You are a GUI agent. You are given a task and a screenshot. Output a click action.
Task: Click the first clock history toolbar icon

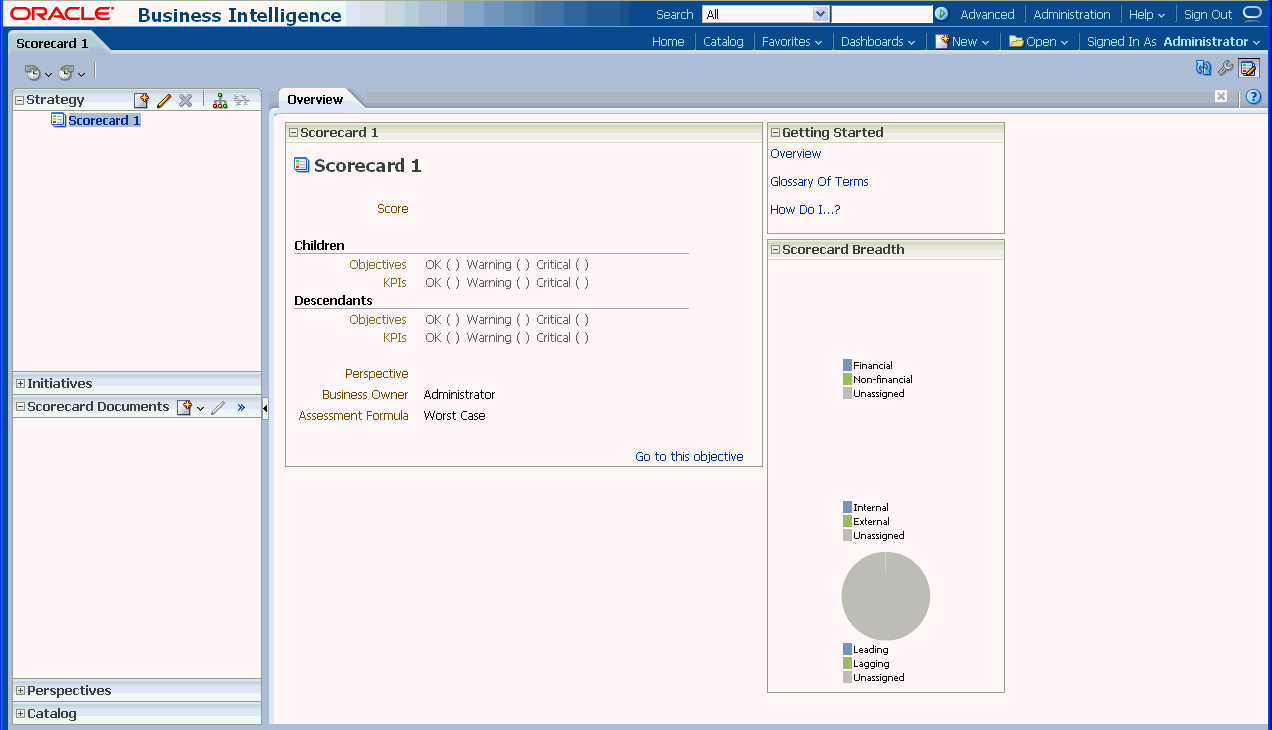point(32,73)
